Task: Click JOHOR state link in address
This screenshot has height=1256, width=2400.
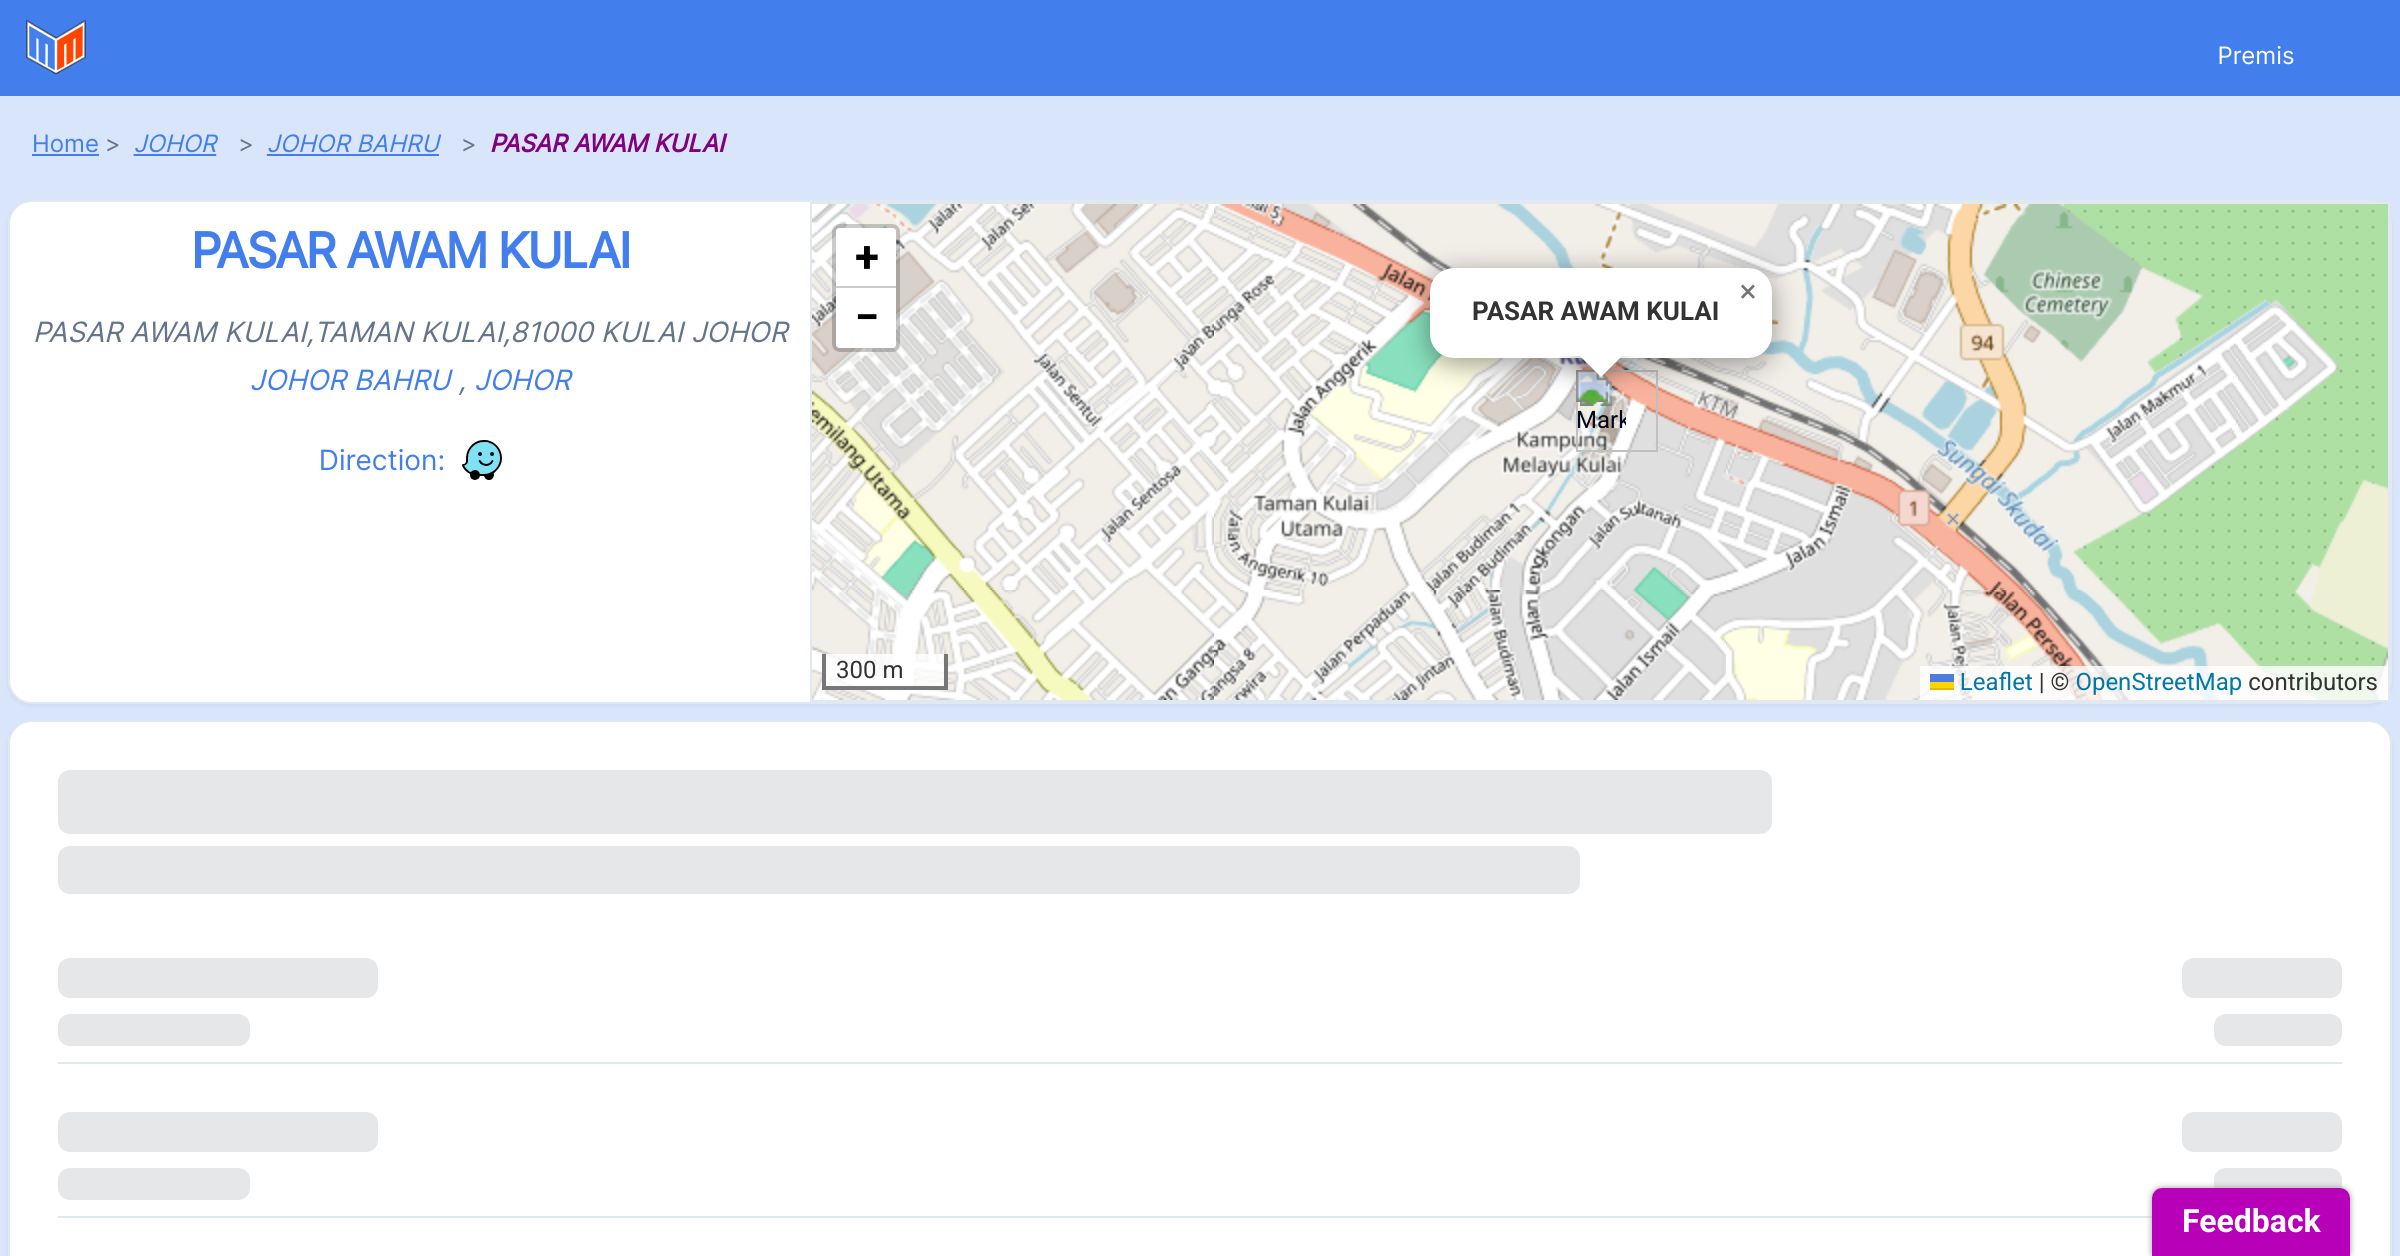Action: click(523, 380)
